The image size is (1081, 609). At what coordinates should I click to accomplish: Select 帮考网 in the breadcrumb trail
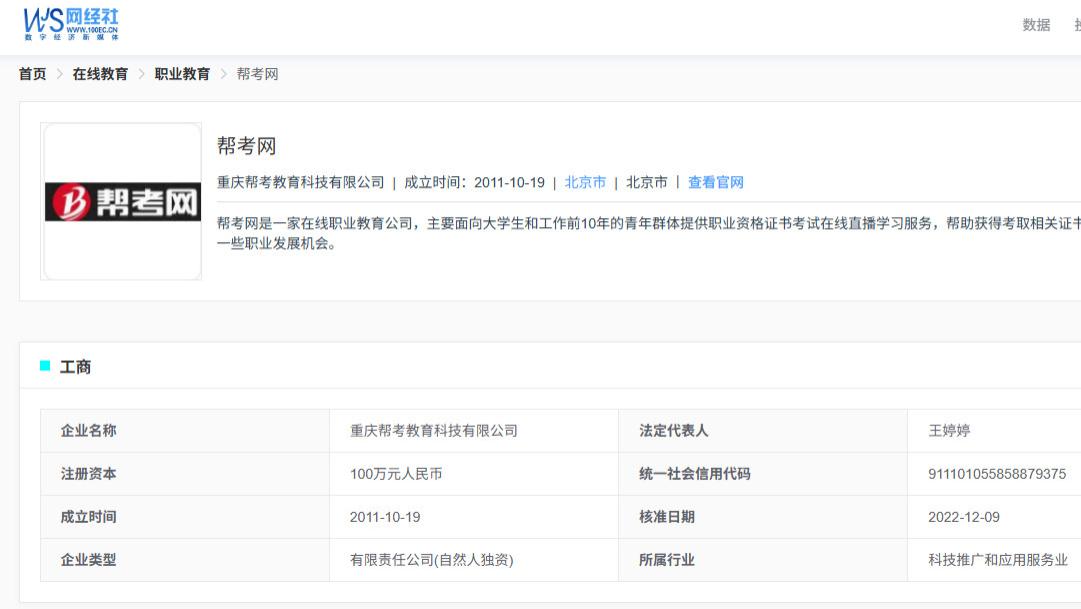click(x=259, y=73)
